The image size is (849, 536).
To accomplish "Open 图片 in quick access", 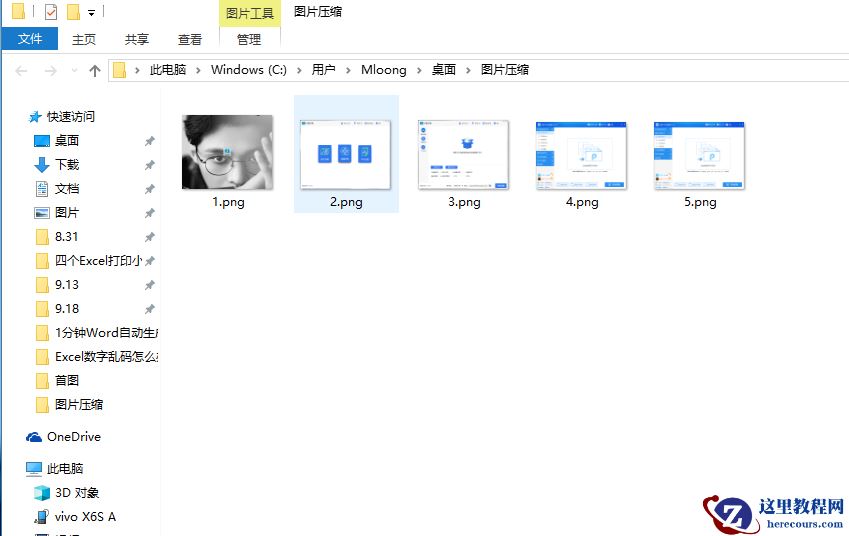I will [67, 213].
